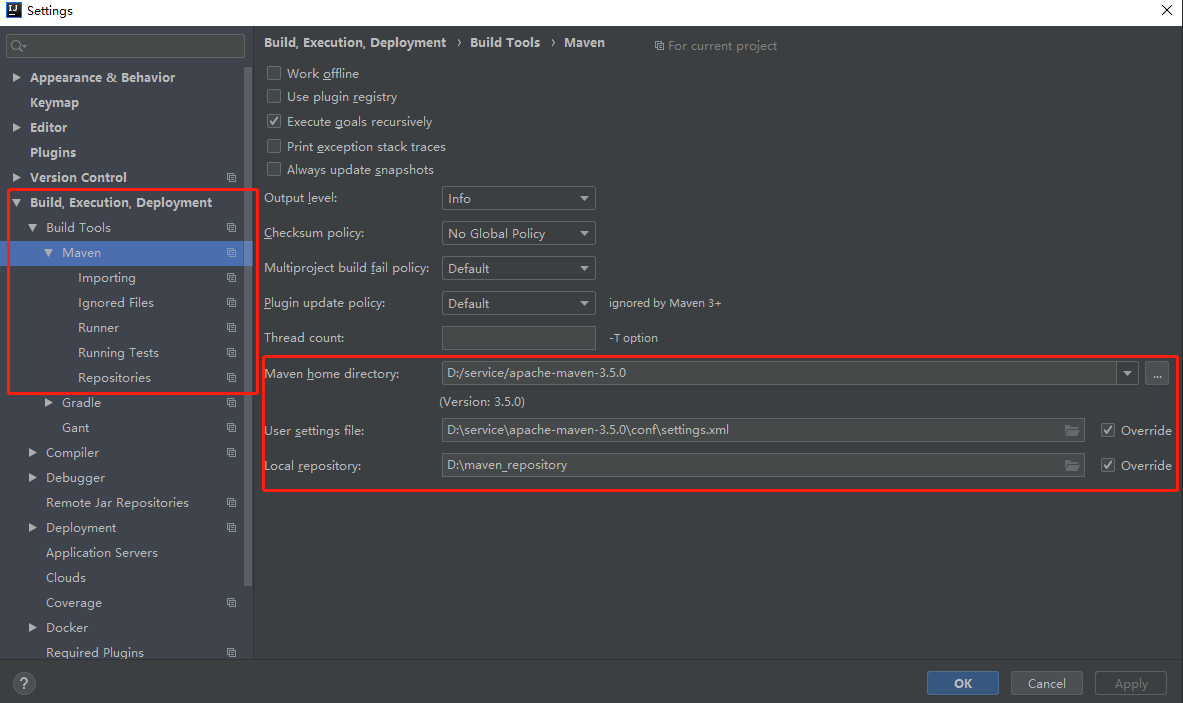This screenshot has width=1183, height=703.
Task: Select Ignored Files under Maven
Action: (x=115, y=302)
